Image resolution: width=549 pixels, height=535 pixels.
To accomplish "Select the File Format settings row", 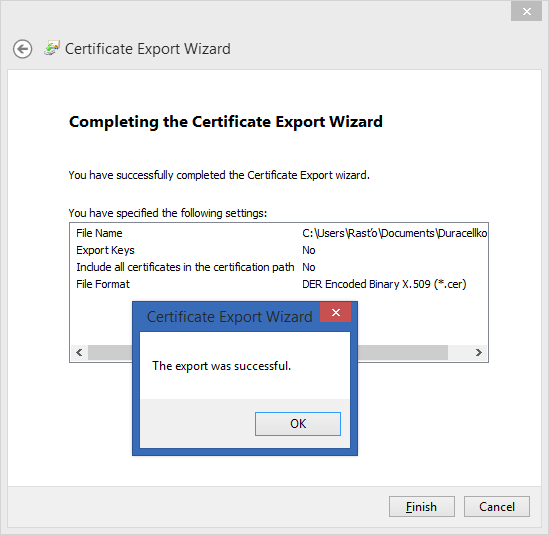I will [279, 284].
